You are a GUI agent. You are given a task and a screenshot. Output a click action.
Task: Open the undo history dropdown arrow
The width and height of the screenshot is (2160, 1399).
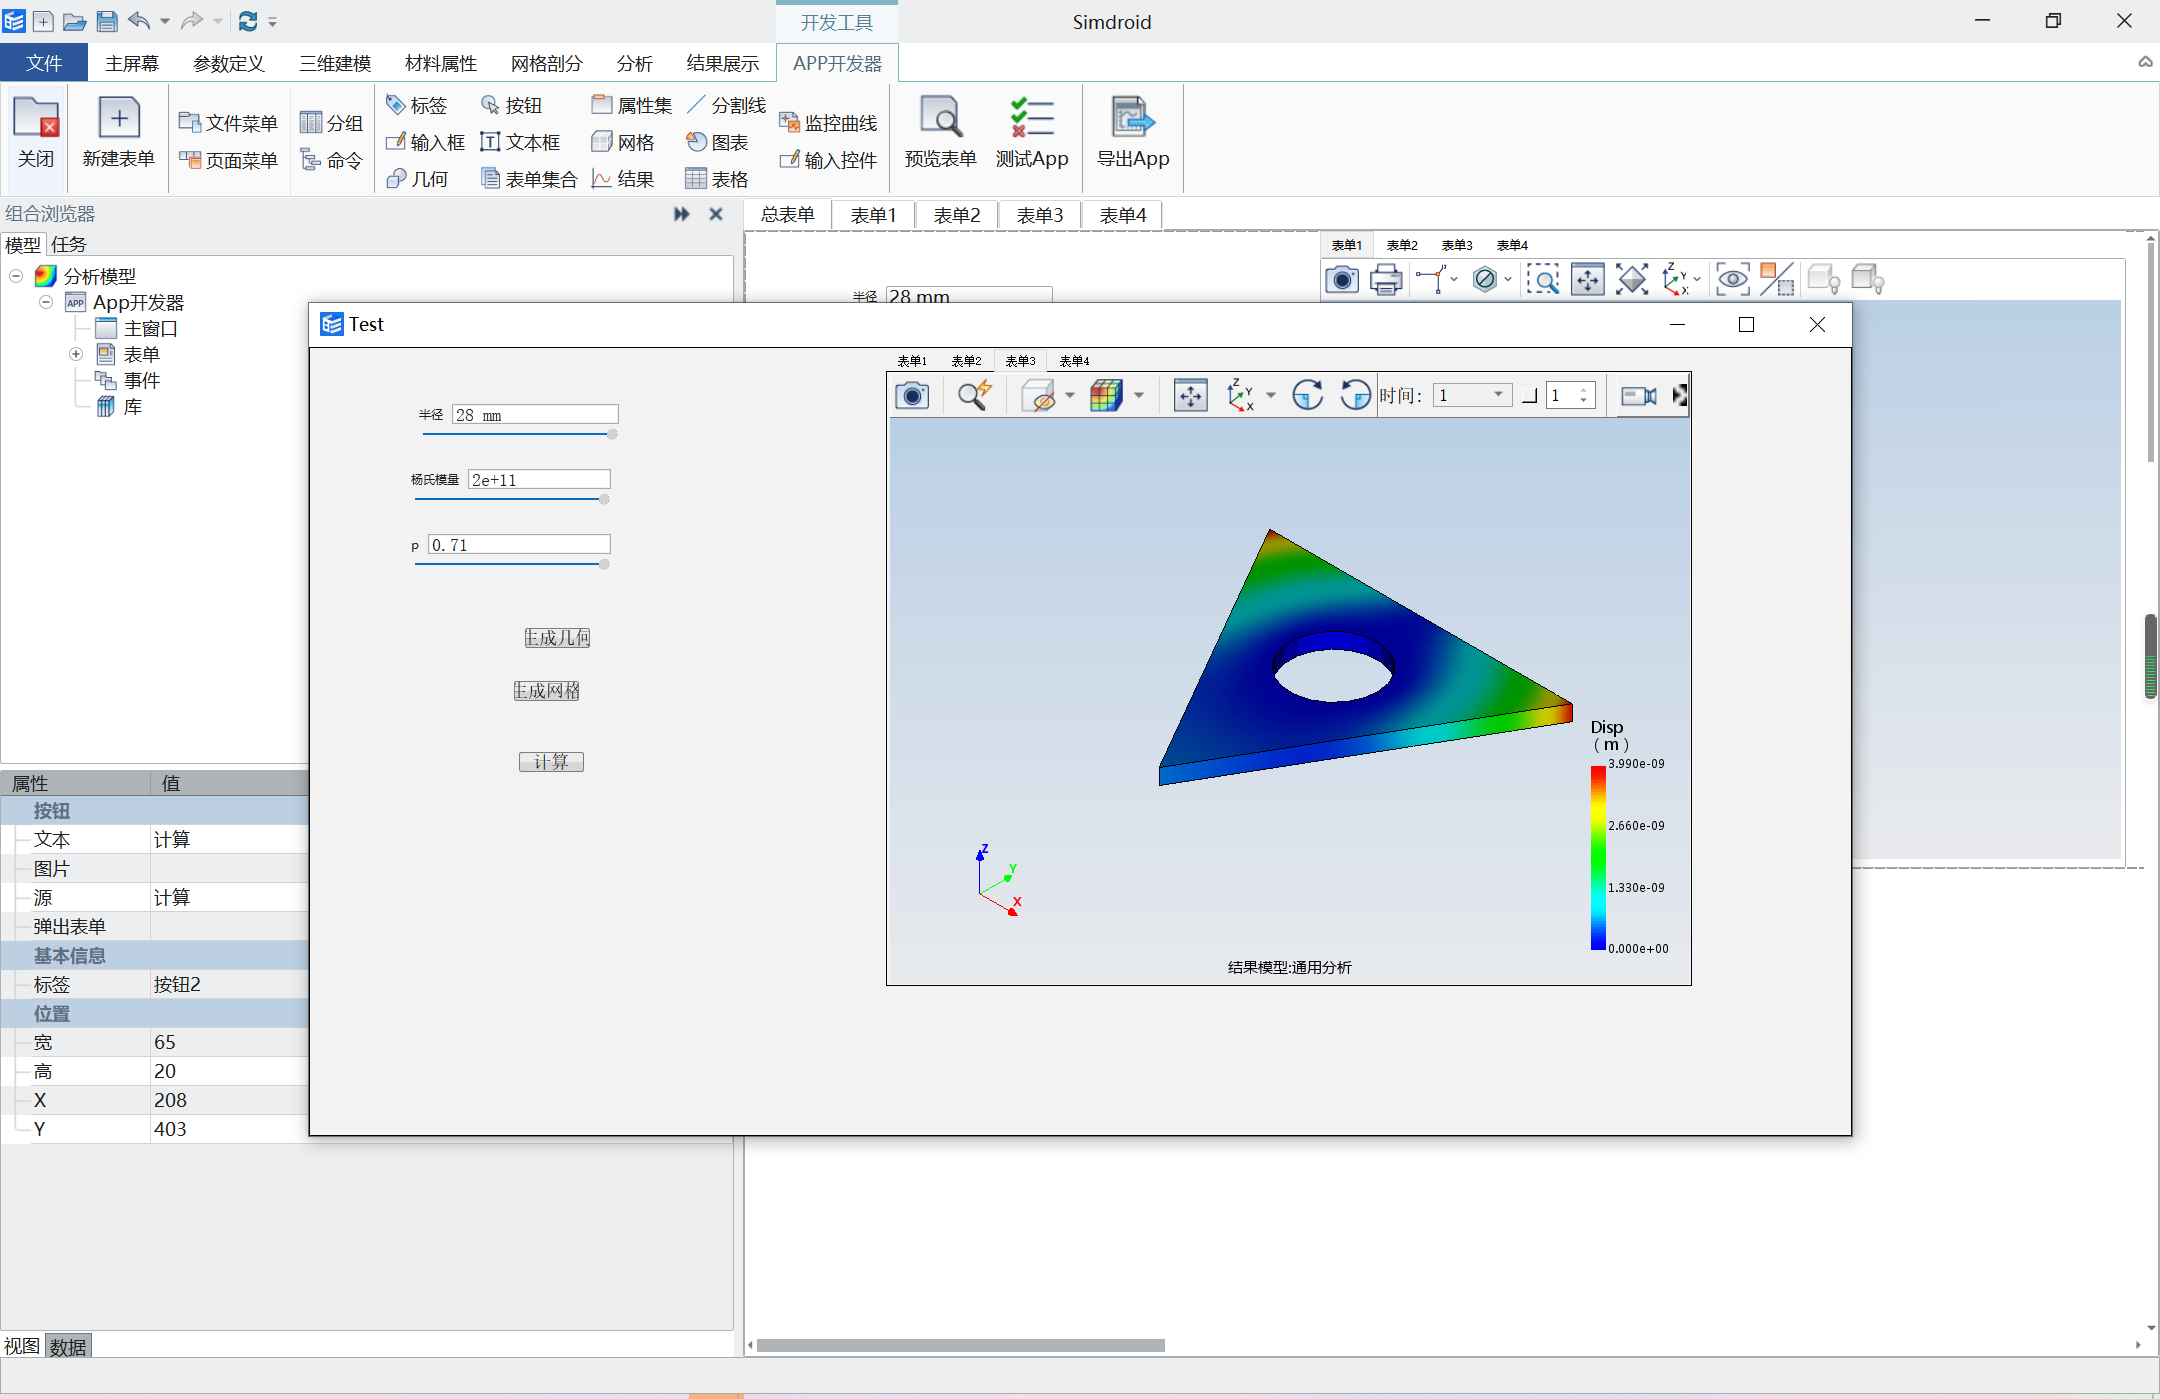coord(165,21)
